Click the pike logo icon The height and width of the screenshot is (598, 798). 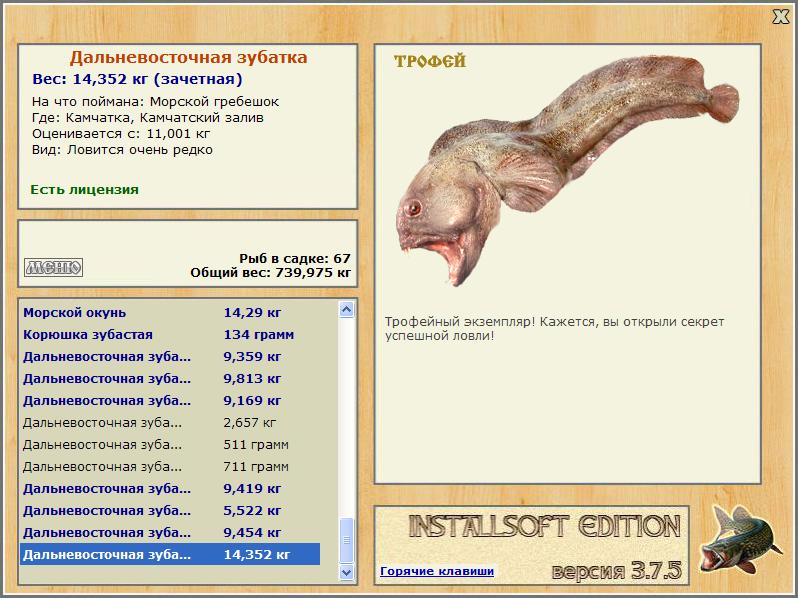[x=739, y=540]
